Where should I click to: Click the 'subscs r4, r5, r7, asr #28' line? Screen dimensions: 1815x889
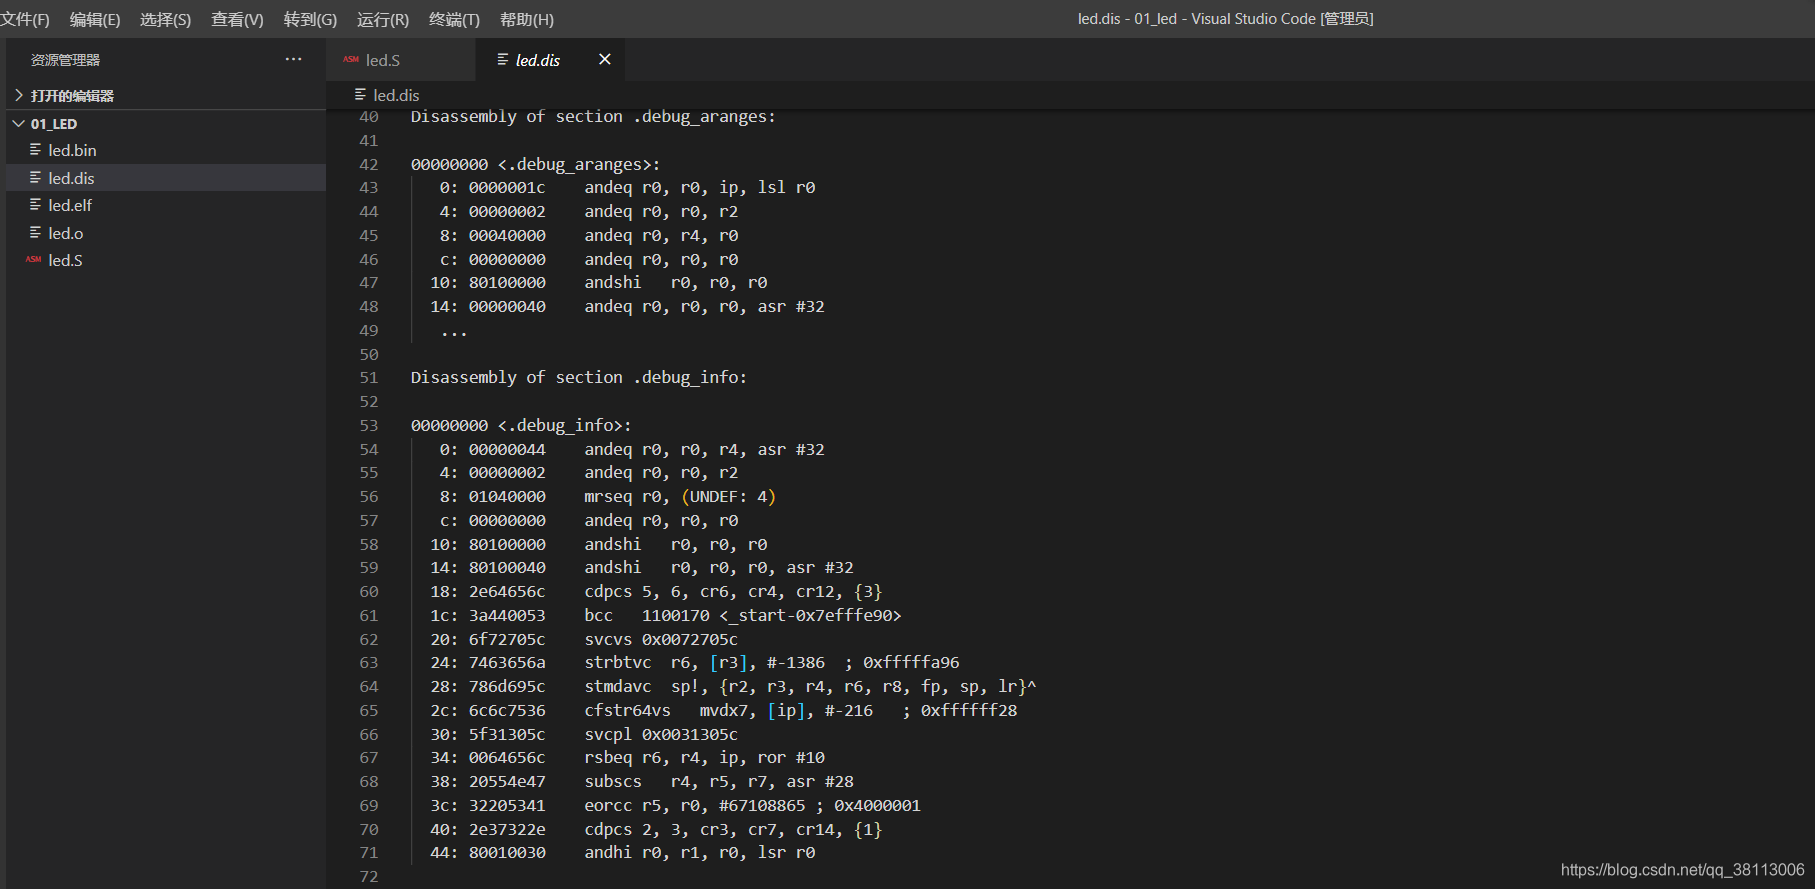[719, 782]
